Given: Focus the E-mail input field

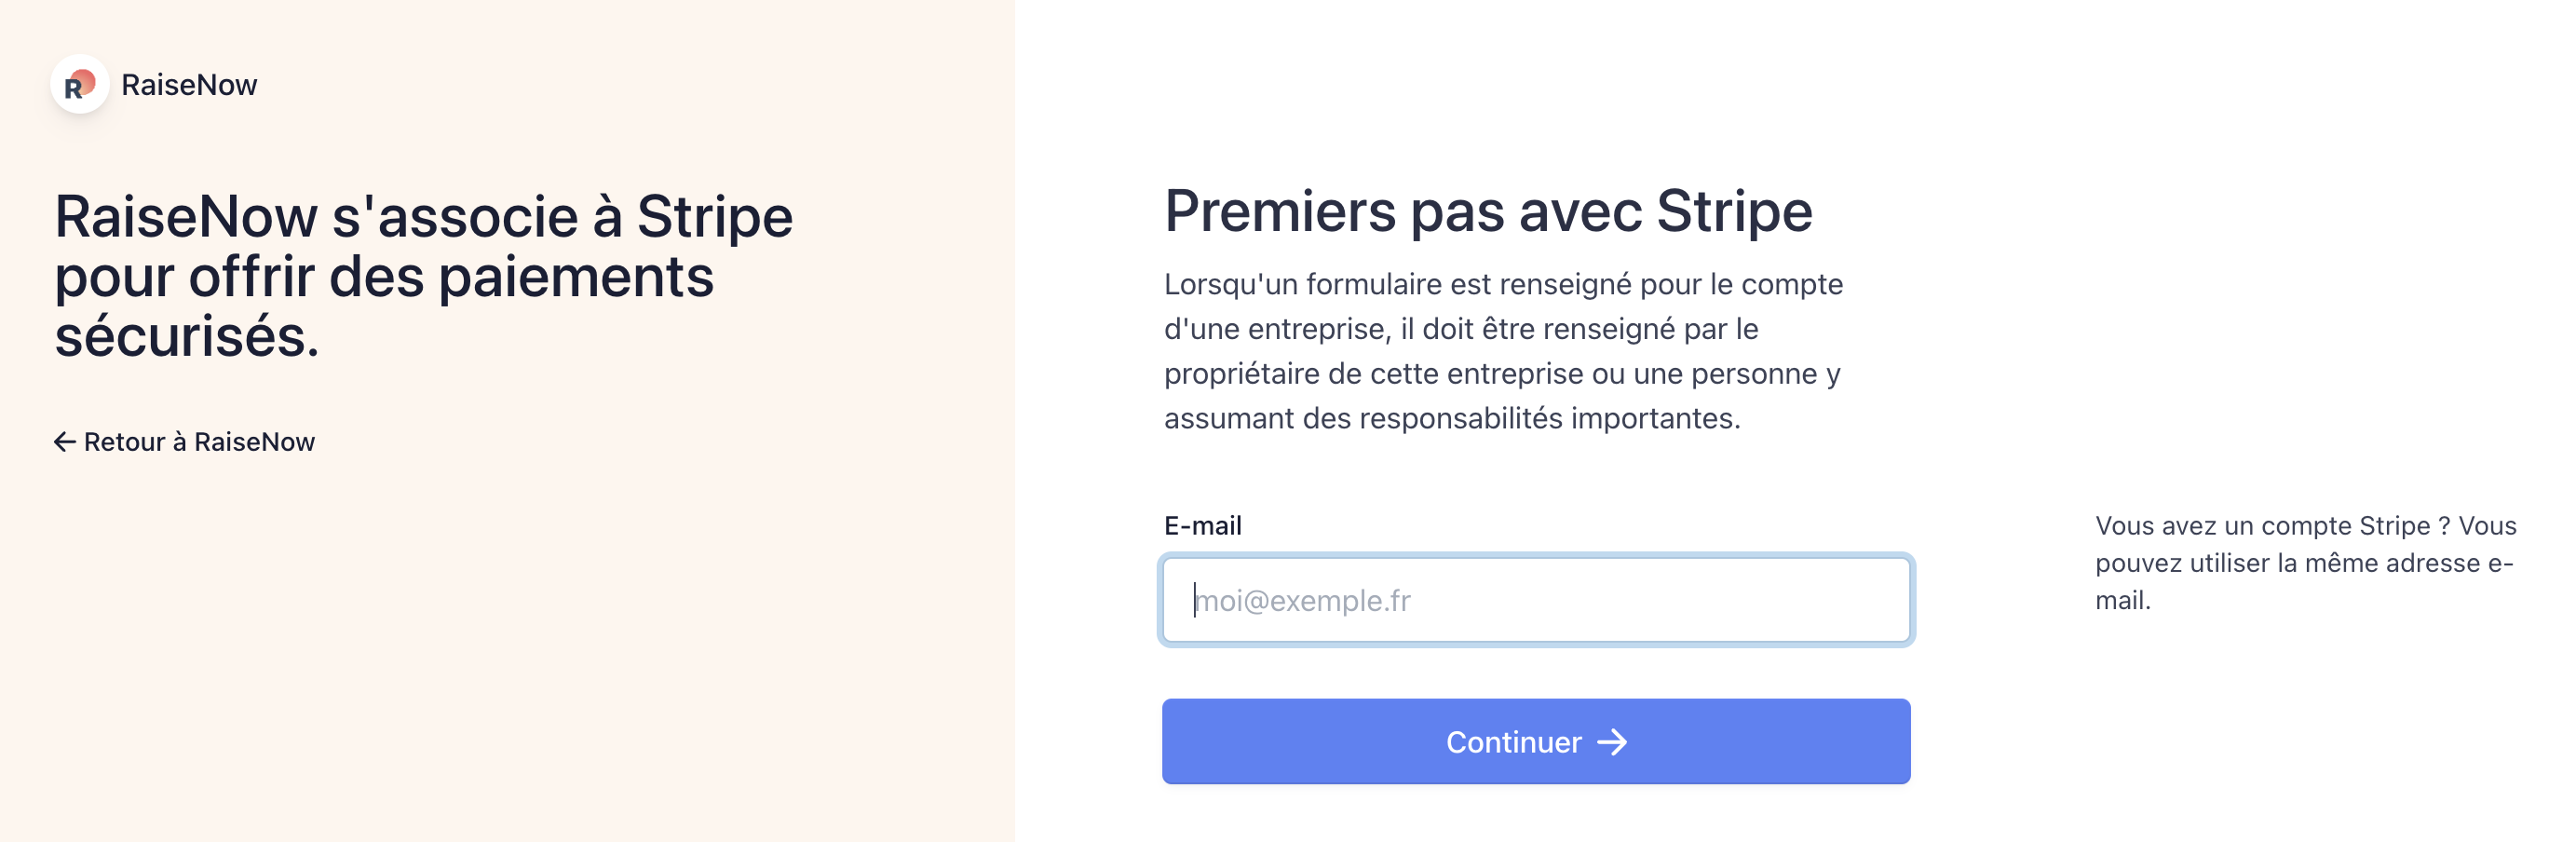Looking at the screenshot, I should pos(1536,600).
